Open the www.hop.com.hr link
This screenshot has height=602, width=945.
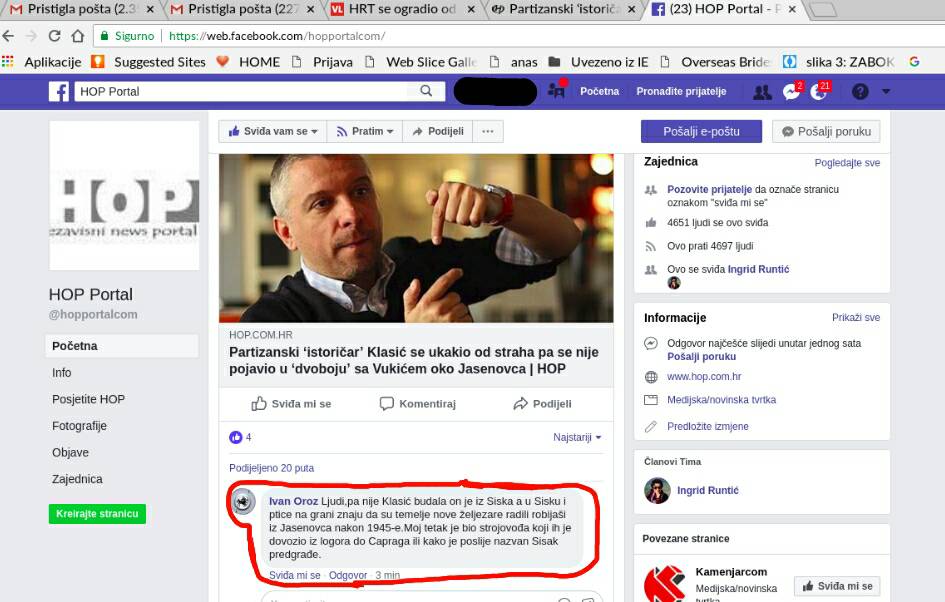coord(704,377)
